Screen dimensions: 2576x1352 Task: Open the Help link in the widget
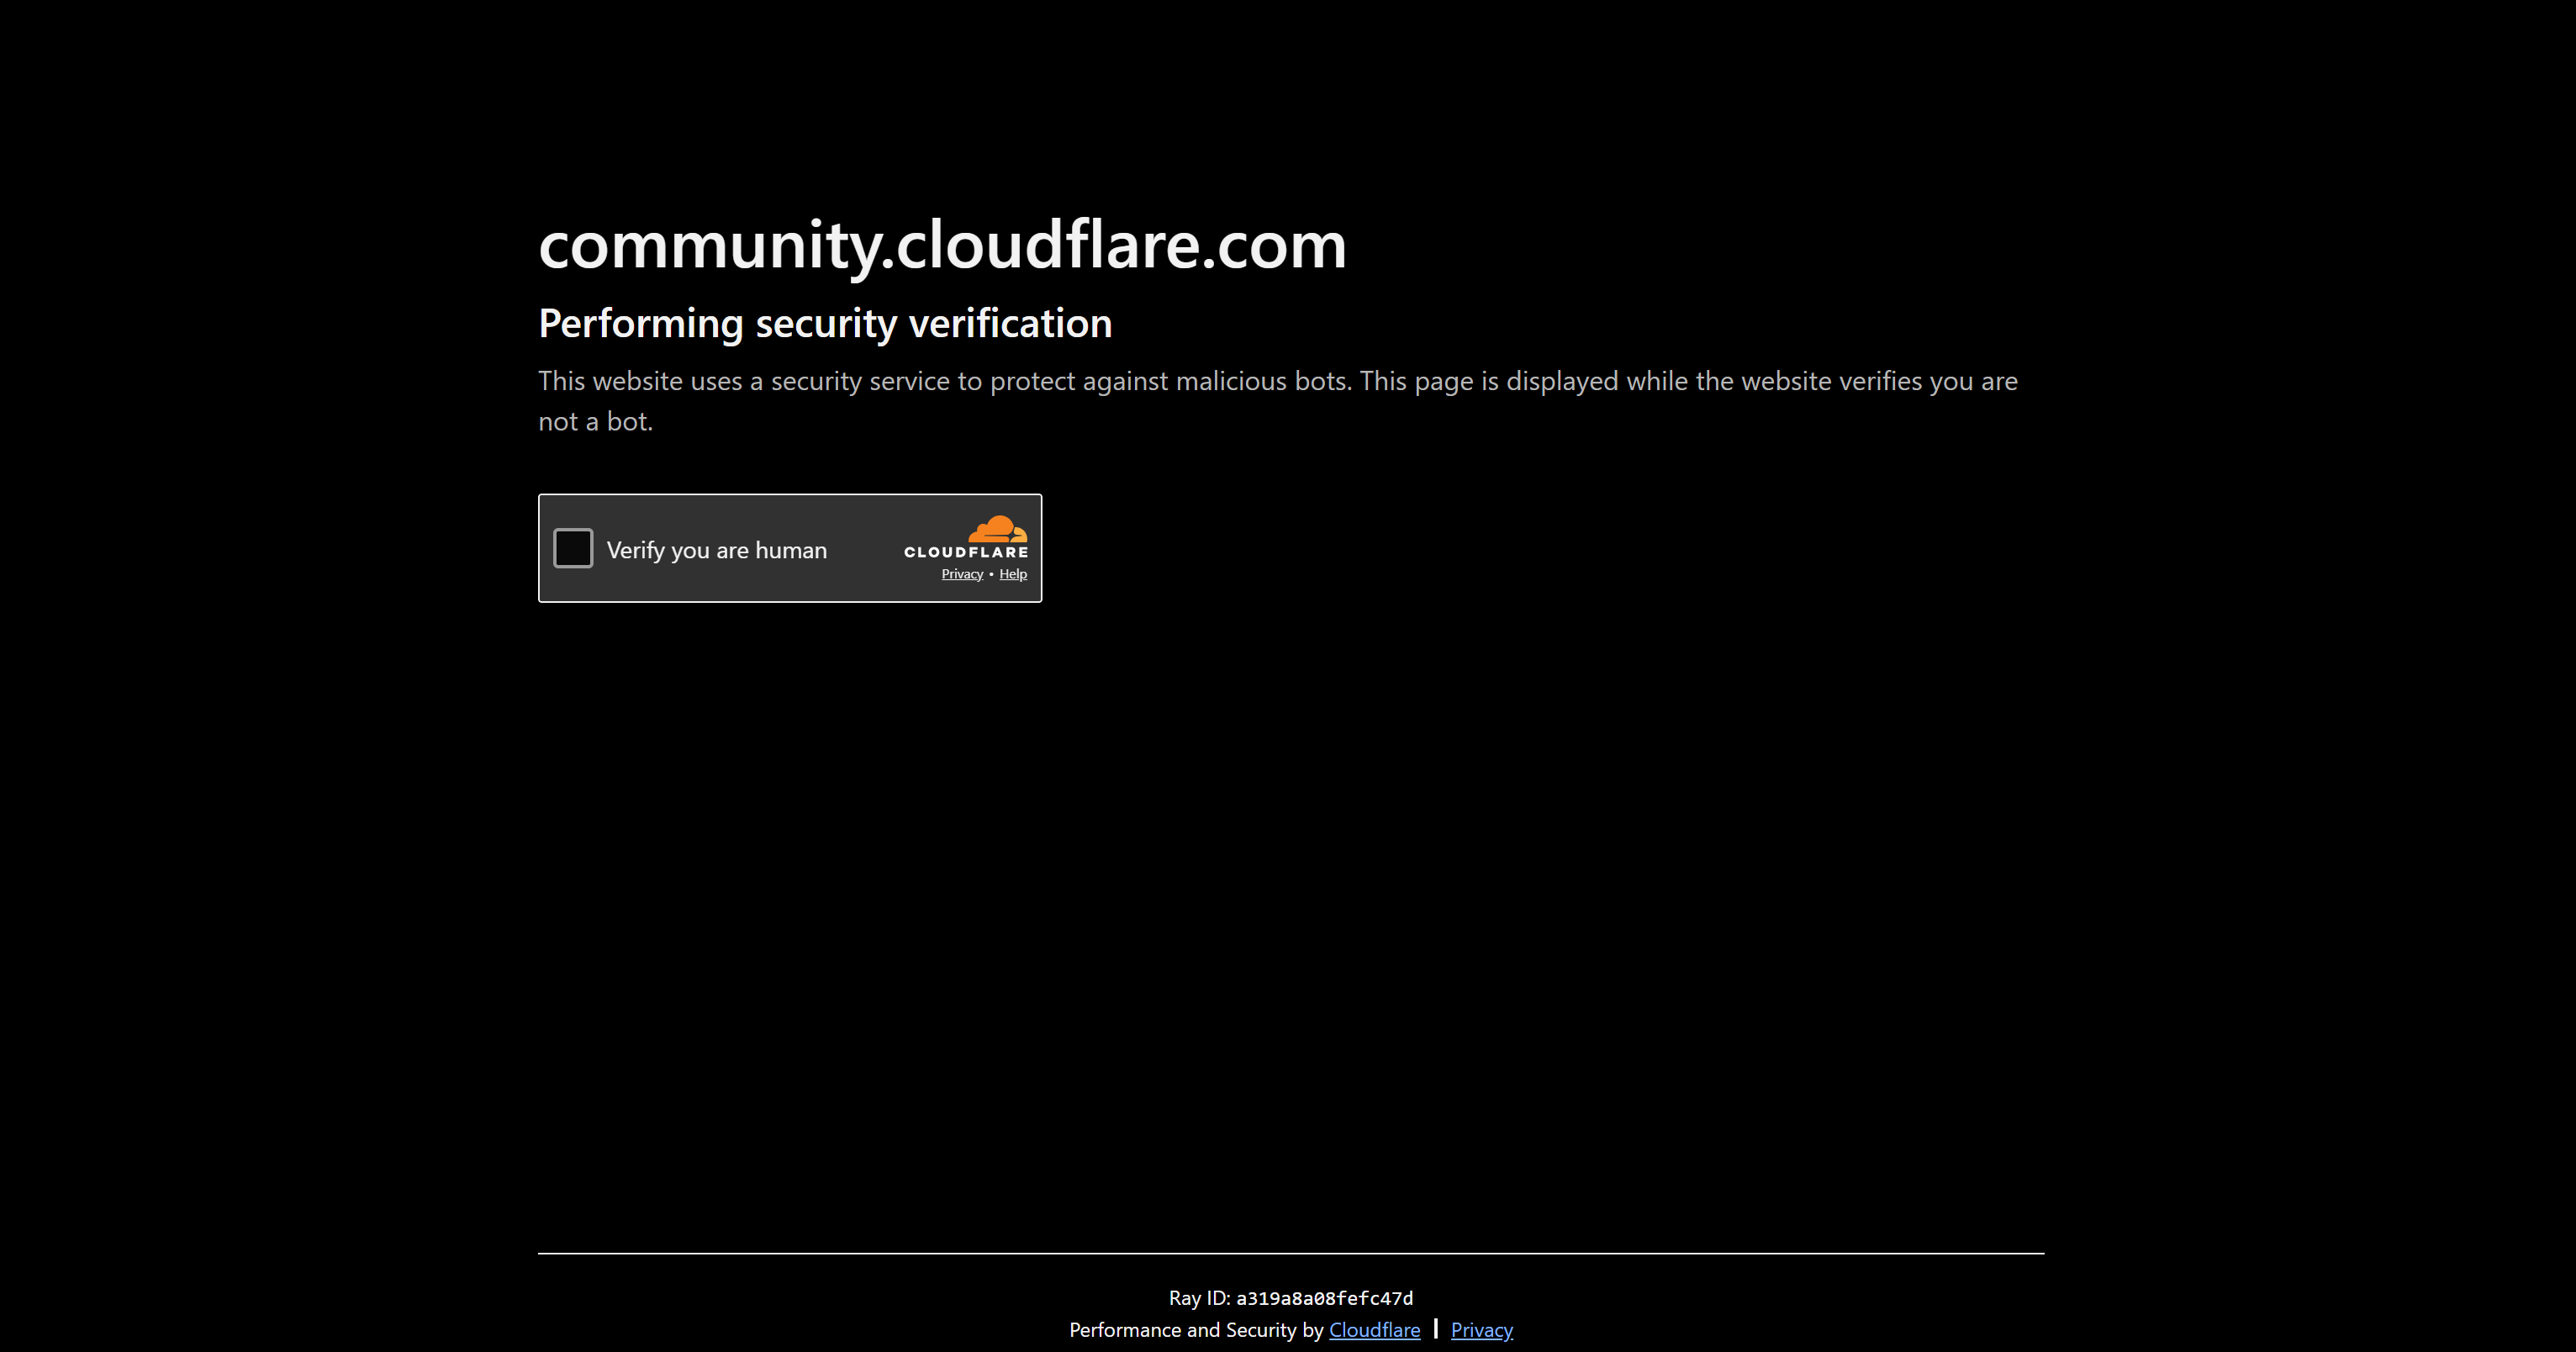(1013, 574)
